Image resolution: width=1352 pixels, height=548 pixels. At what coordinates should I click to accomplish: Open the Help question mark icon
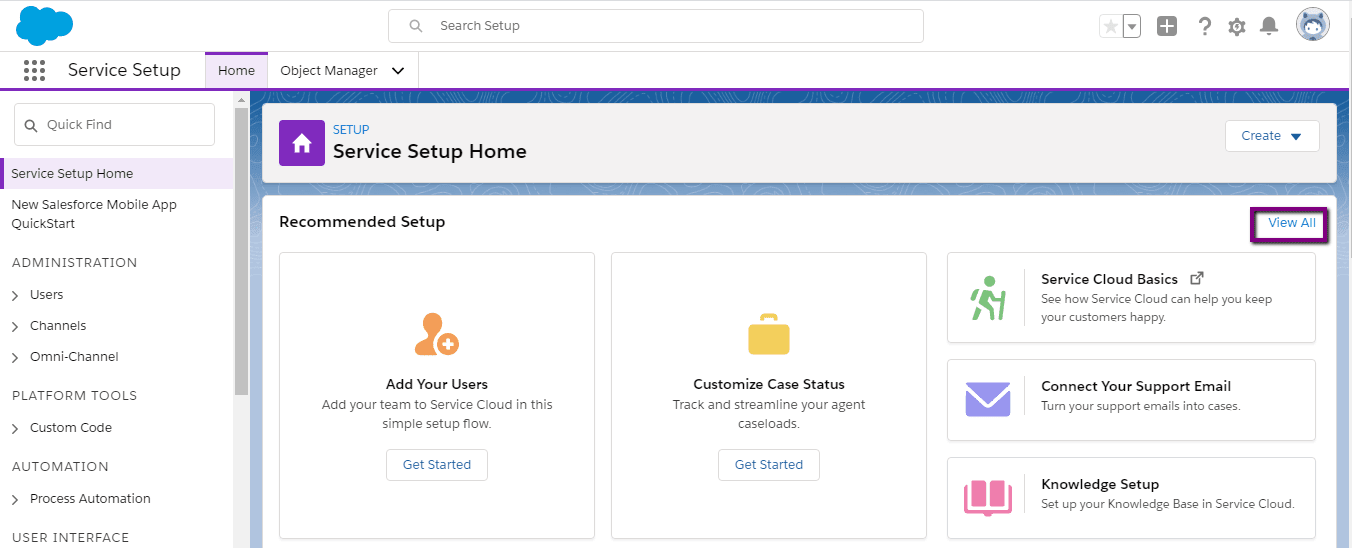pyautogui.click(x=1205, y=26)
